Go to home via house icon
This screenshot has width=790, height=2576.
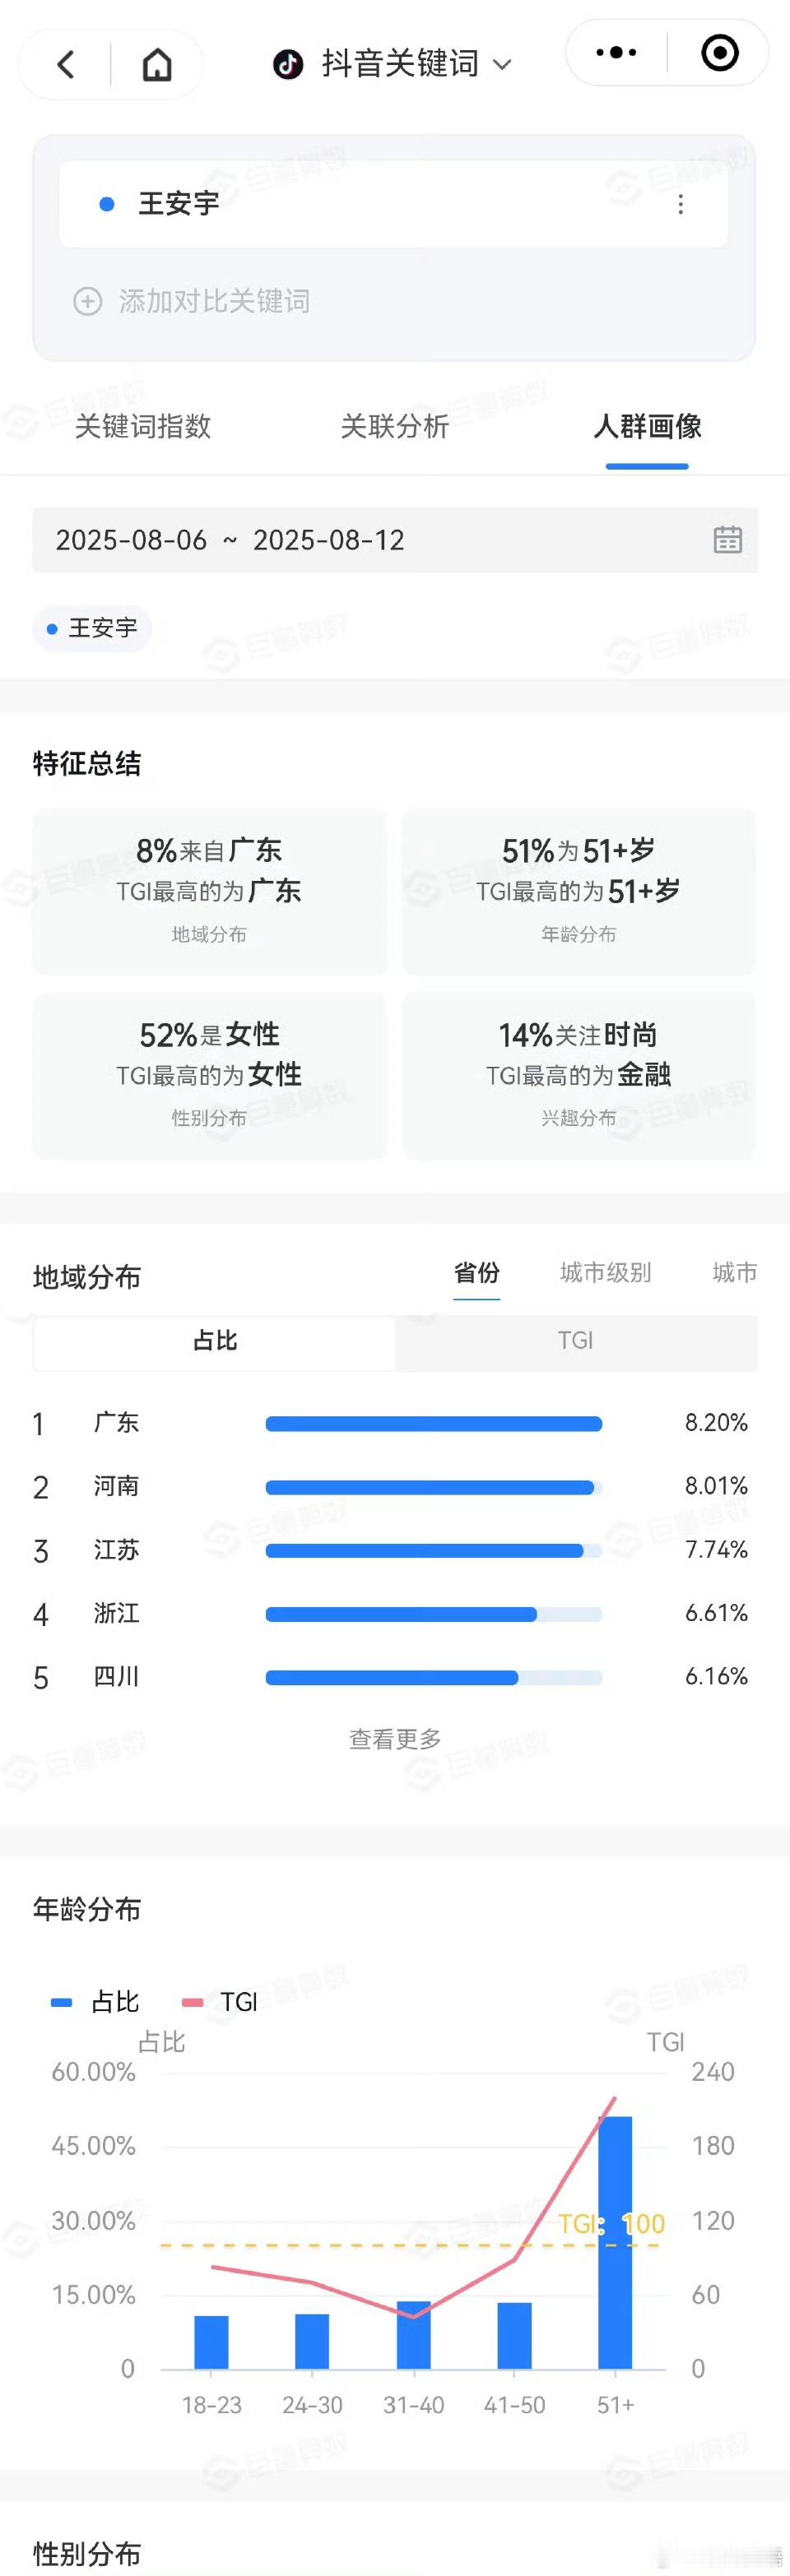coord(157,65)
